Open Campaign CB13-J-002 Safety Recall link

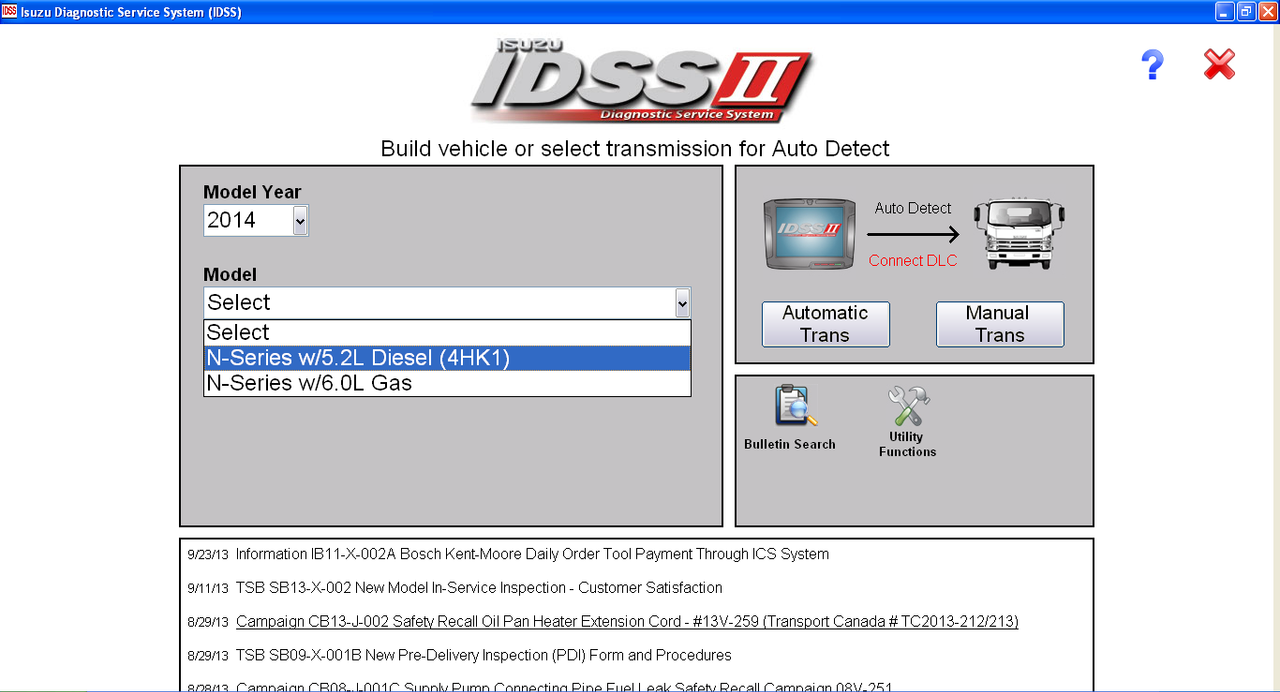click(627, 621)
